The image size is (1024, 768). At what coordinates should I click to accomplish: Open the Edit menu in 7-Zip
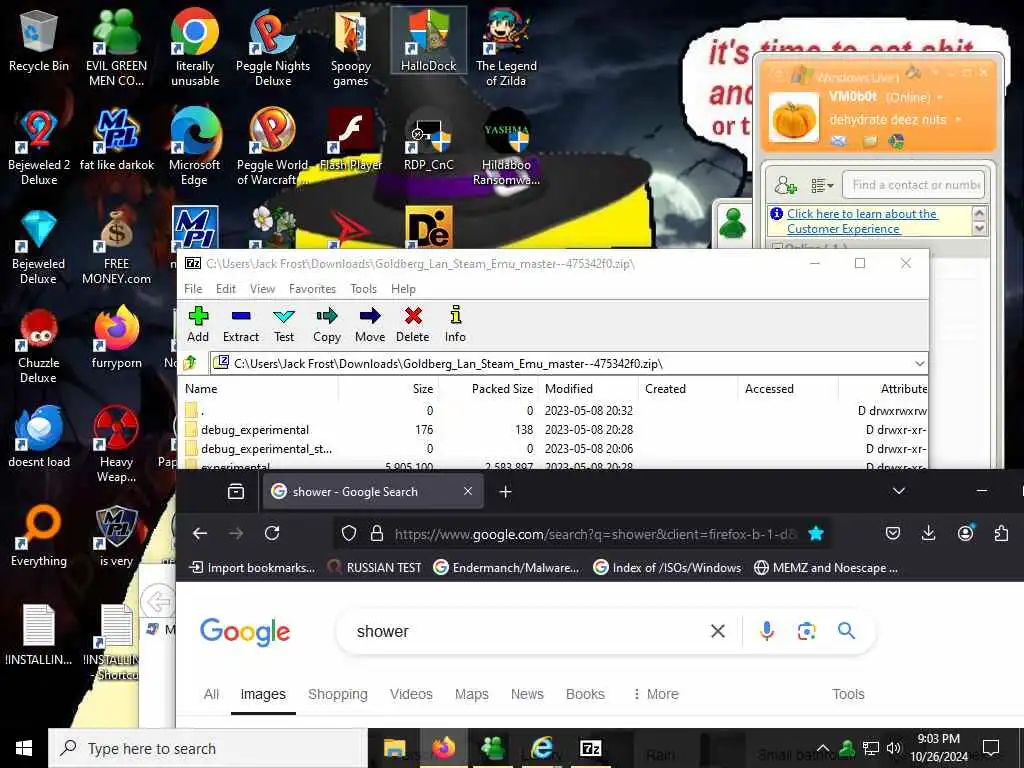[226, 289]
